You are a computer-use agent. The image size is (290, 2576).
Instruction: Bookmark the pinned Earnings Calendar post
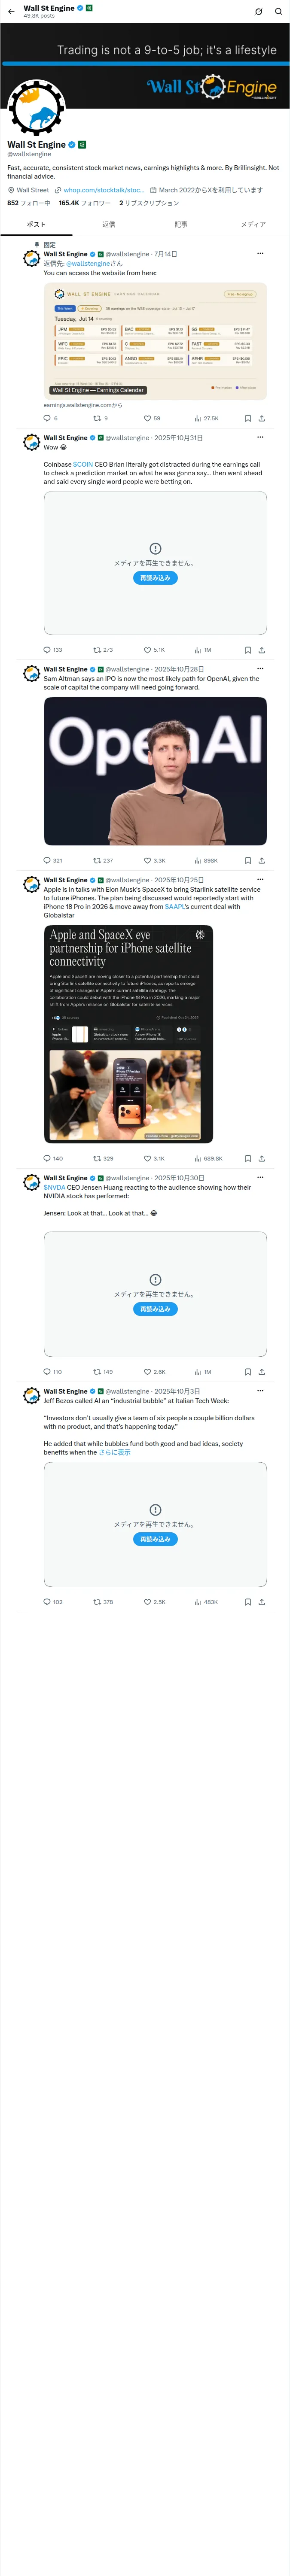pos(248,418)
